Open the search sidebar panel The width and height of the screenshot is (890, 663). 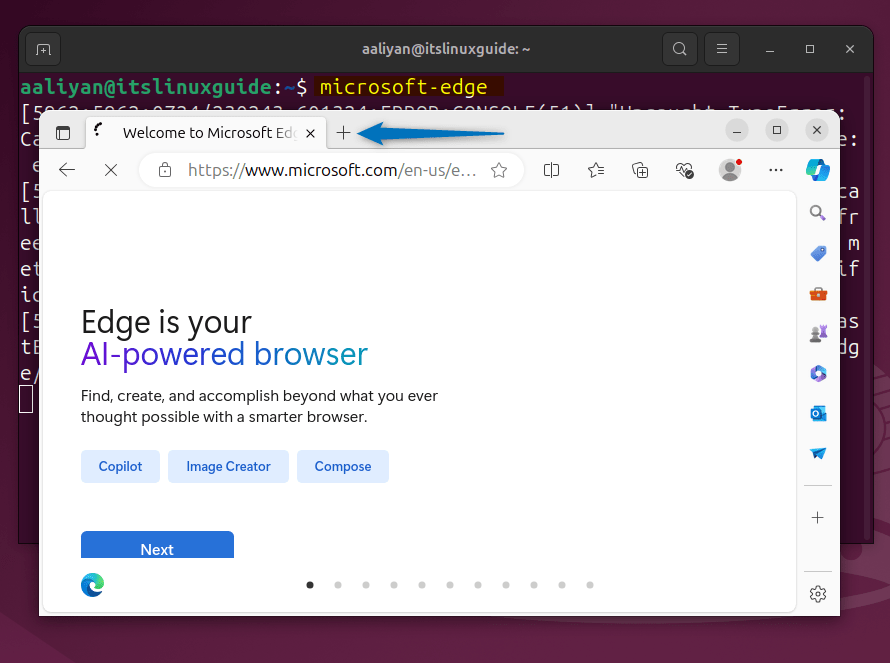818,213
